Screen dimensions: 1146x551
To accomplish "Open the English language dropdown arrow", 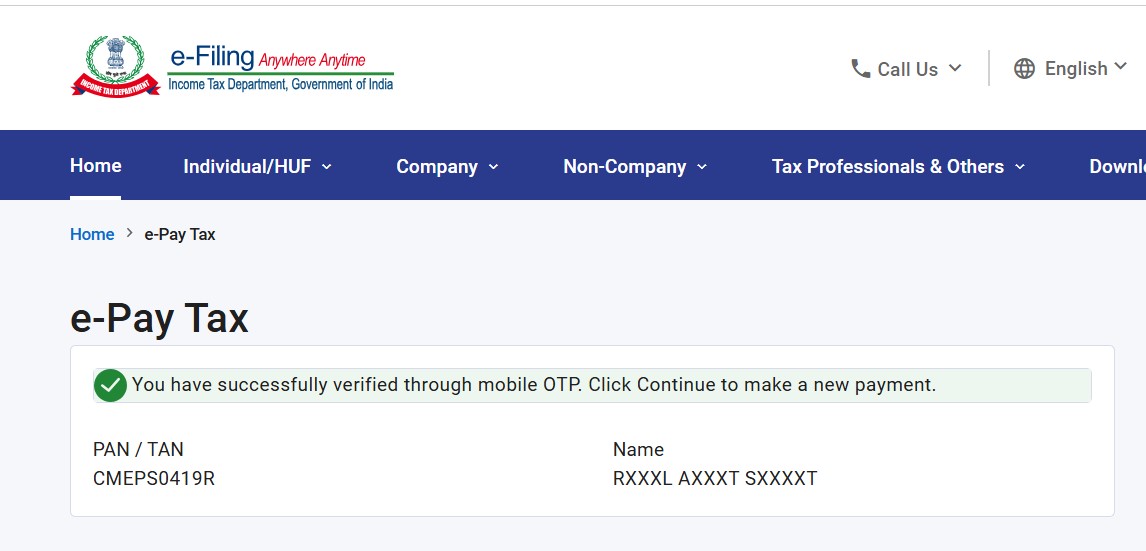I will click(x=1121, y=67).
